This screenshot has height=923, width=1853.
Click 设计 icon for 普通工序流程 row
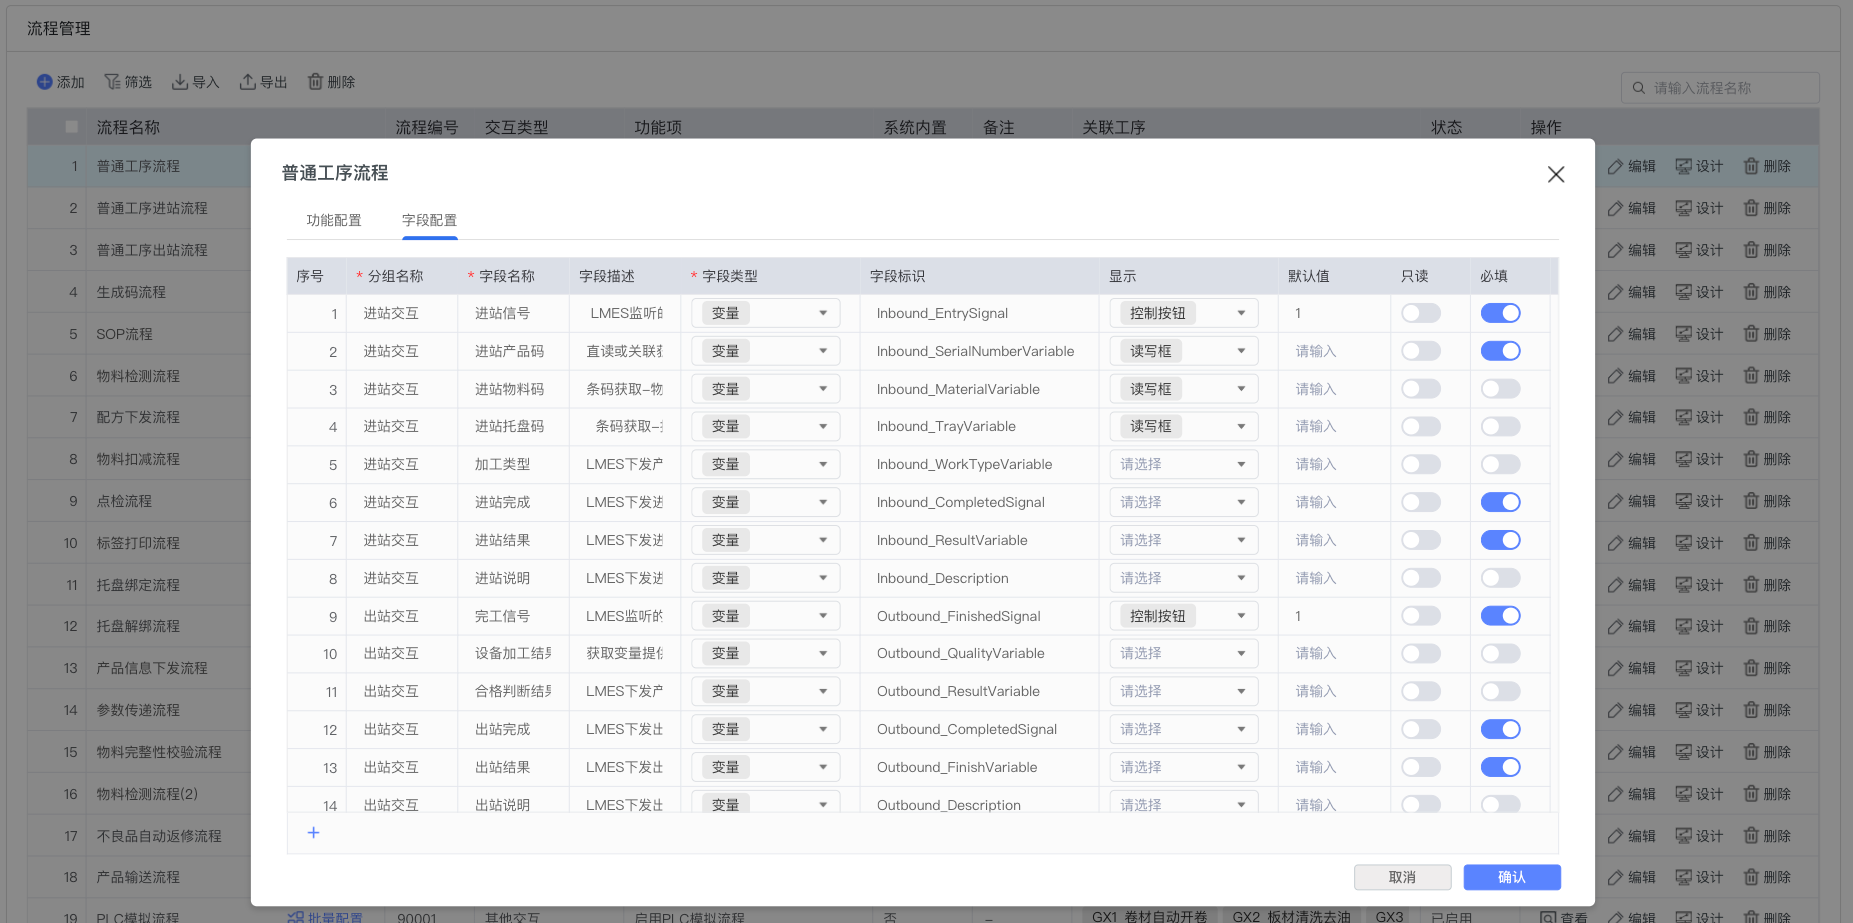(x=1684, y=166)
